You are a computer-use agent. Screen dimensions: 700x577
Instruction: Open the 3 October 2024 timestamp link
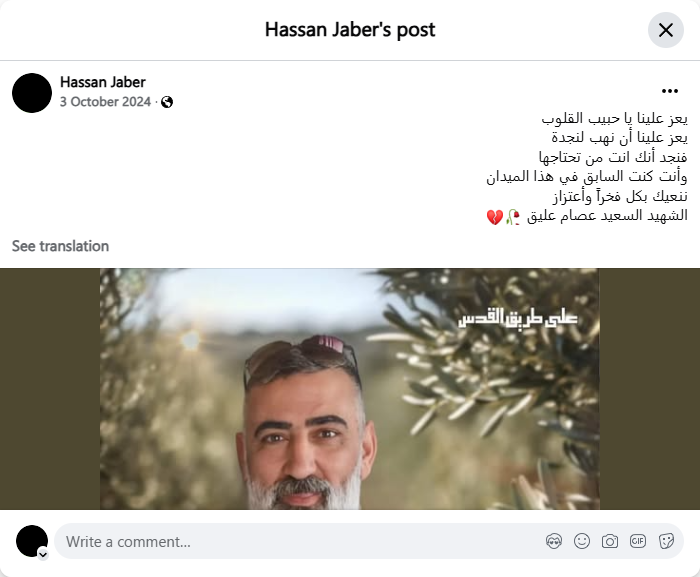click(x=105, y=102)
